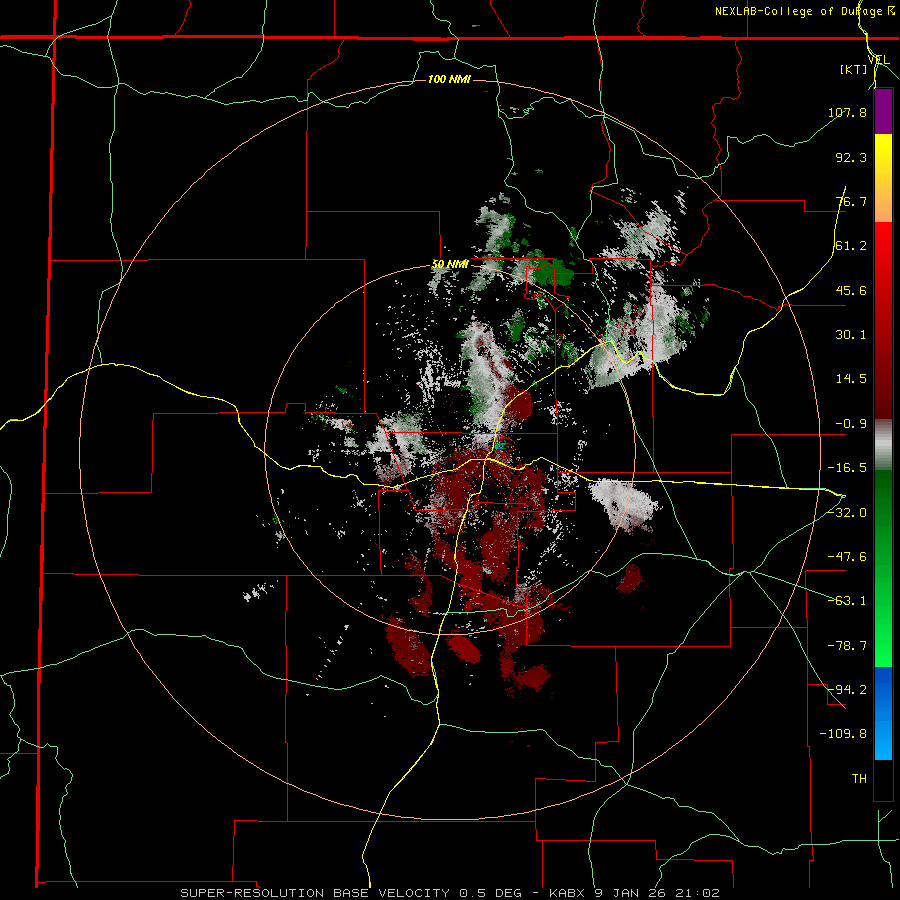Pick the purple segment of velocity color bar
Image resolution: width=900 pixels, height=900 pixels.
(x=883, y=112)
